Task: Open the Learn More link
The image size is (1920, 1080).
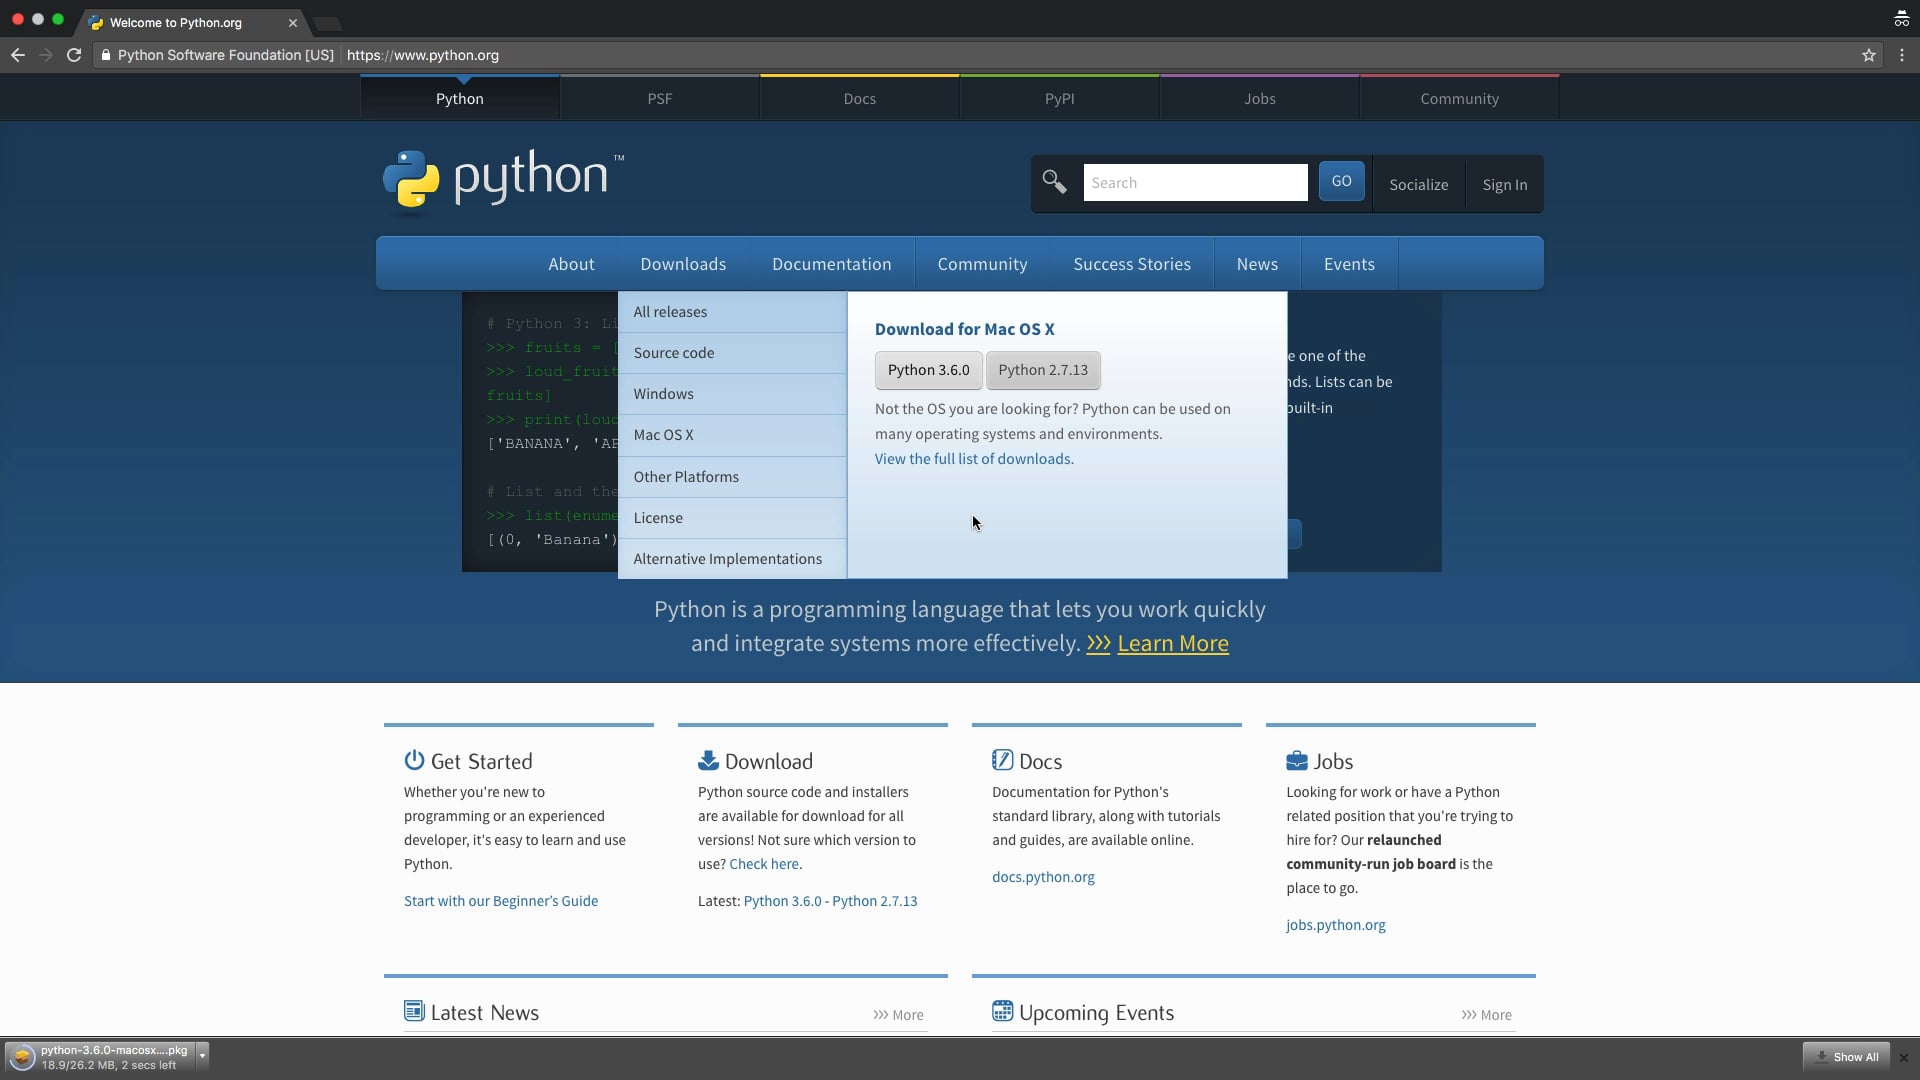Action: pos(1173,643)
